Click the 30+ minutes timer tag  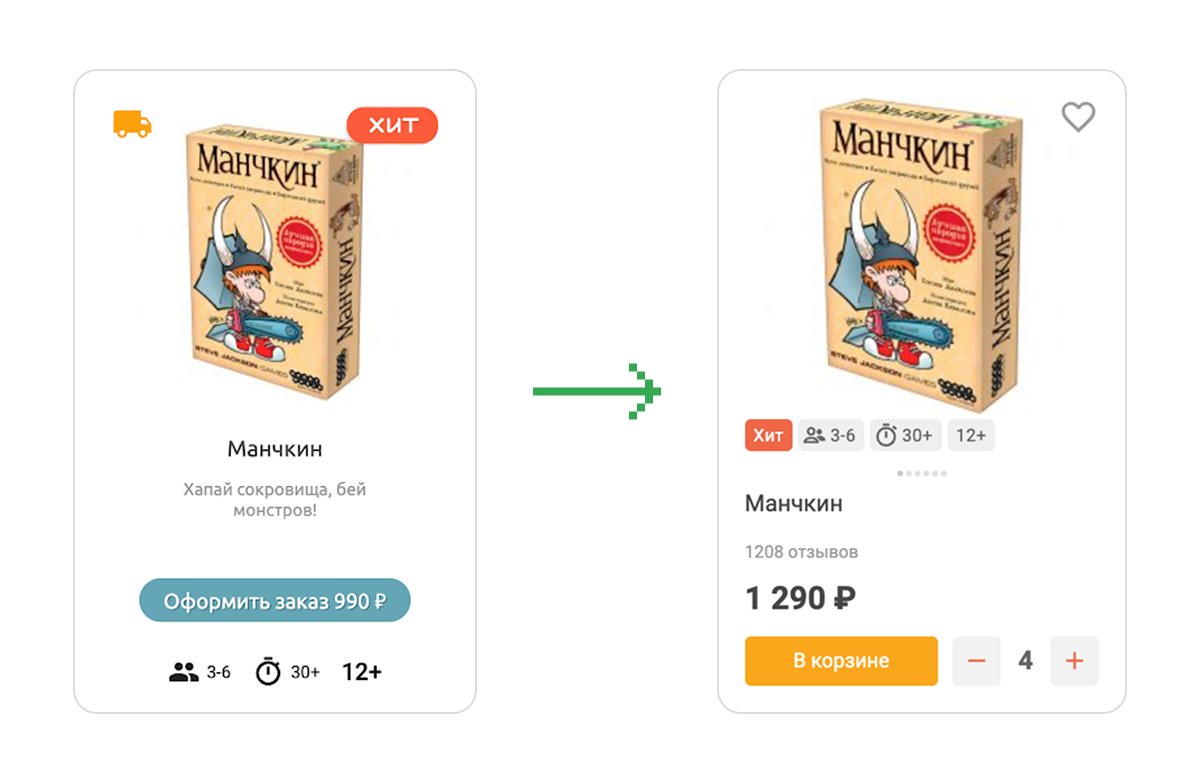tap(905, 435)
